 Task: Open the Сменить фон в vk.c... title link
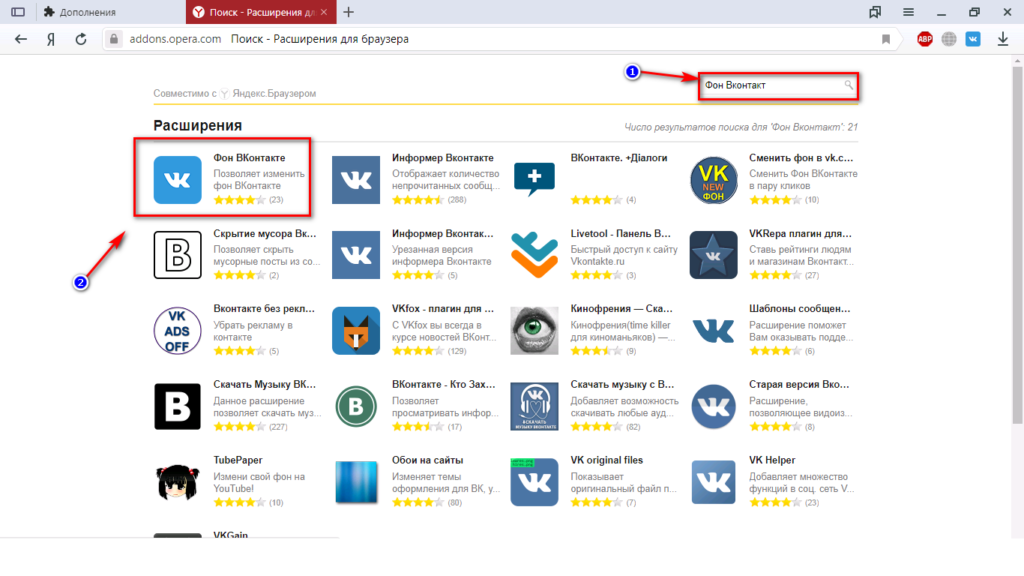tap(801, 158)
